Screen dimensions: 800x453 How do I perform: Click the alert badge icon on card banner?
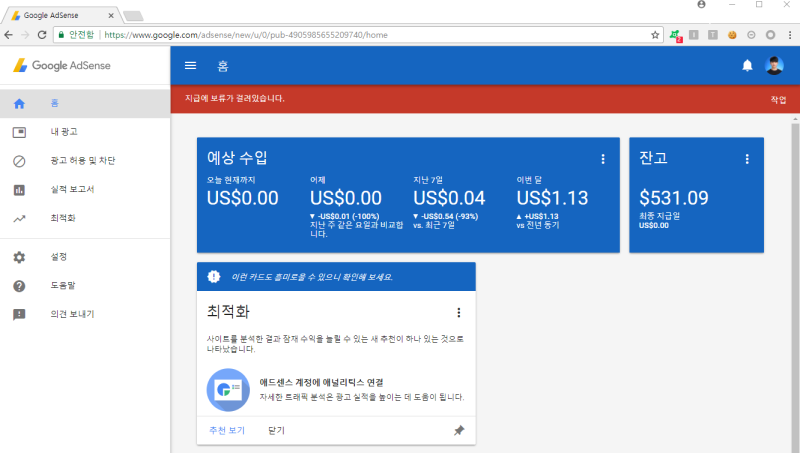tap(214, 276)
